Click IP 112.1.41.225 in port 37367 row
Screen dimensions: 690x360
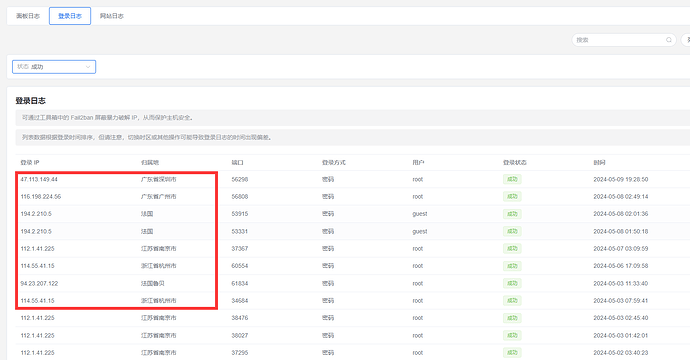coord(37,249)
